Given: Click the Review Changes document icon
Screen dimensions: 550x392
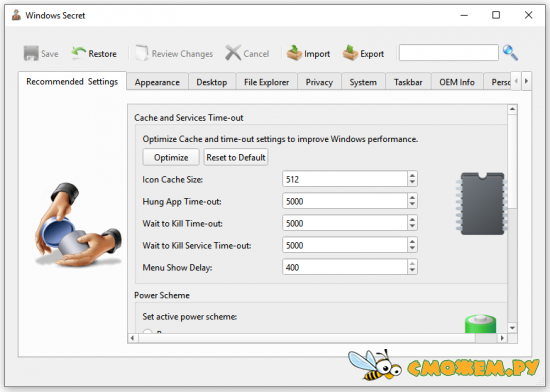Looking at the screenshot, I should [142, 53].
